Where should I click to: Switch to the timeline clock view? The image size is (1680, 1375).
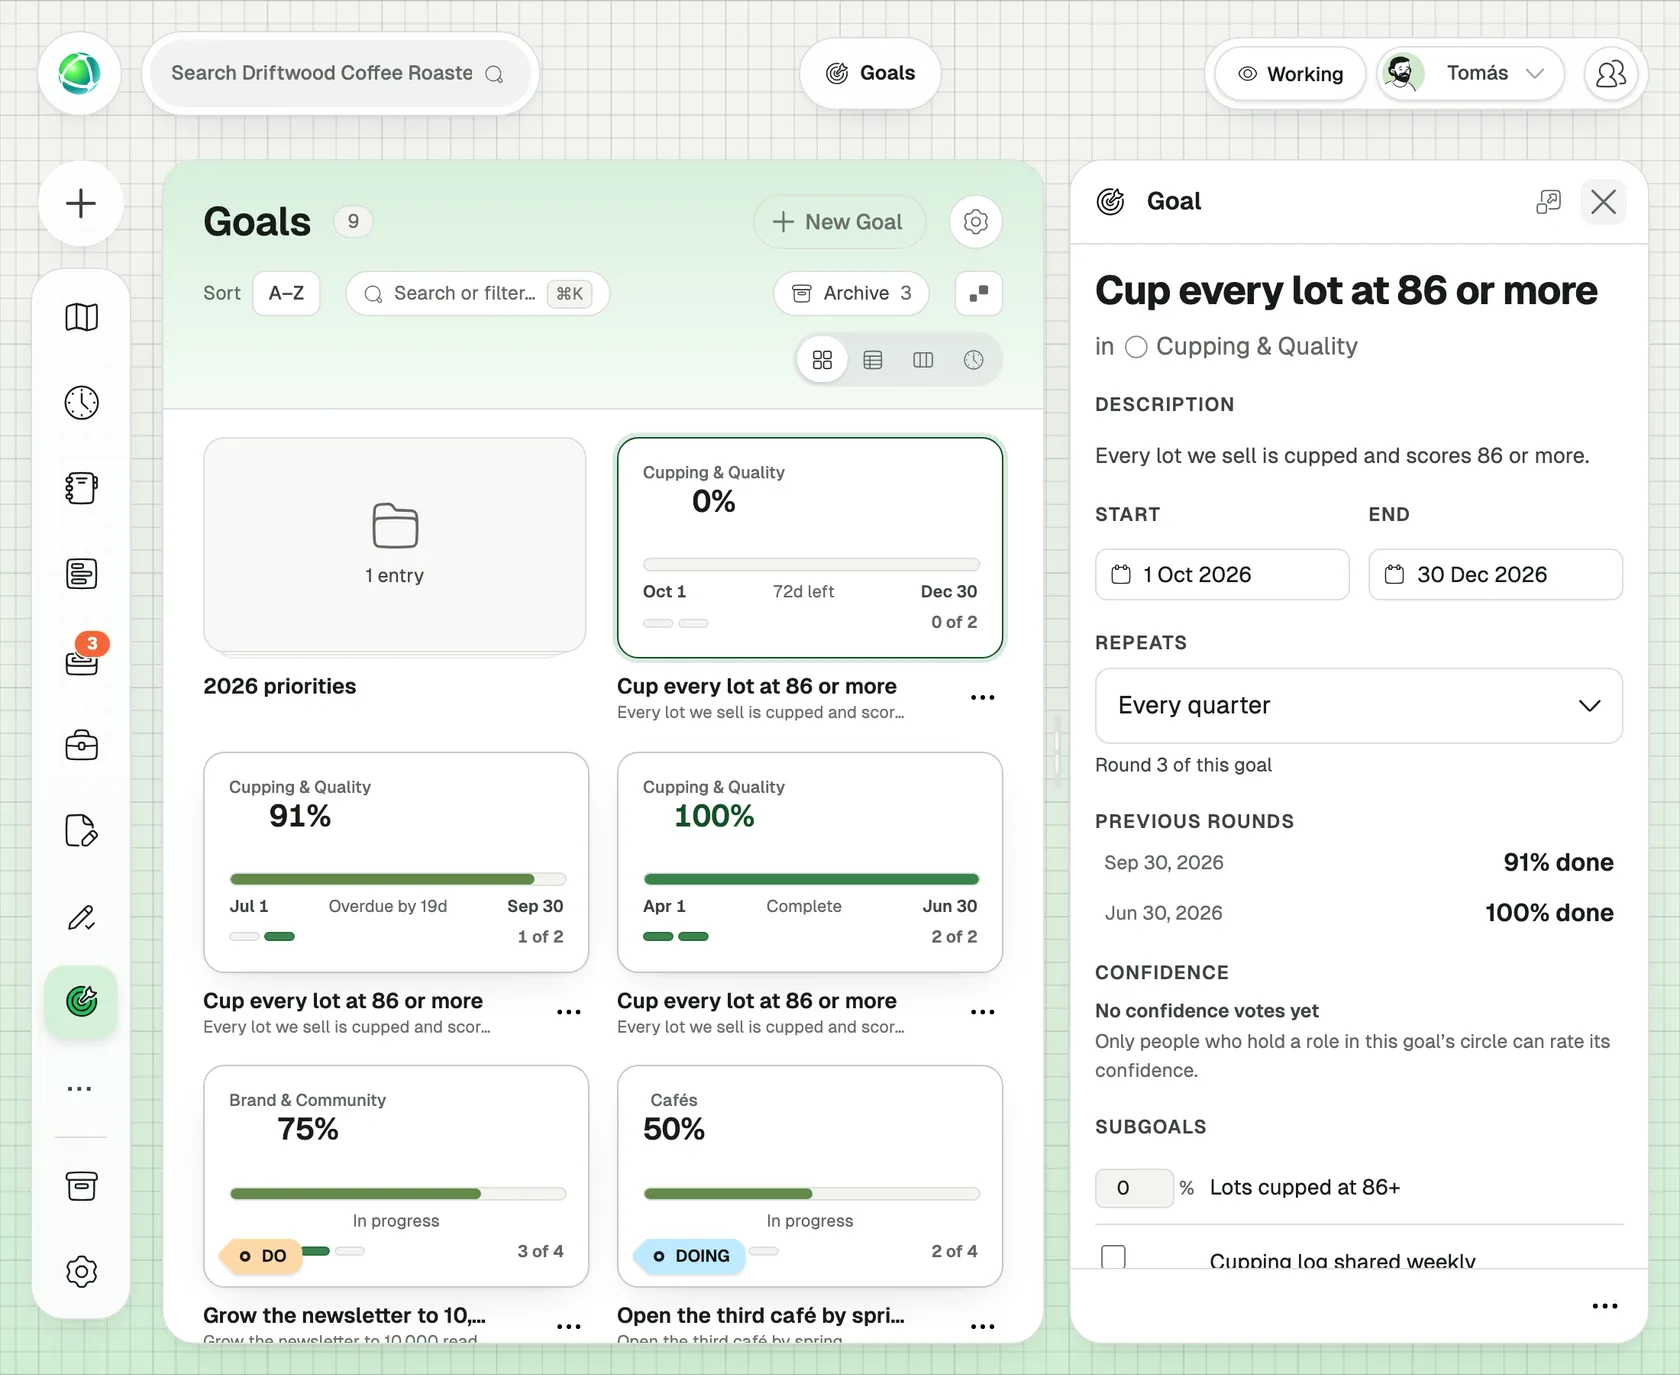click(x=973, y=360)
